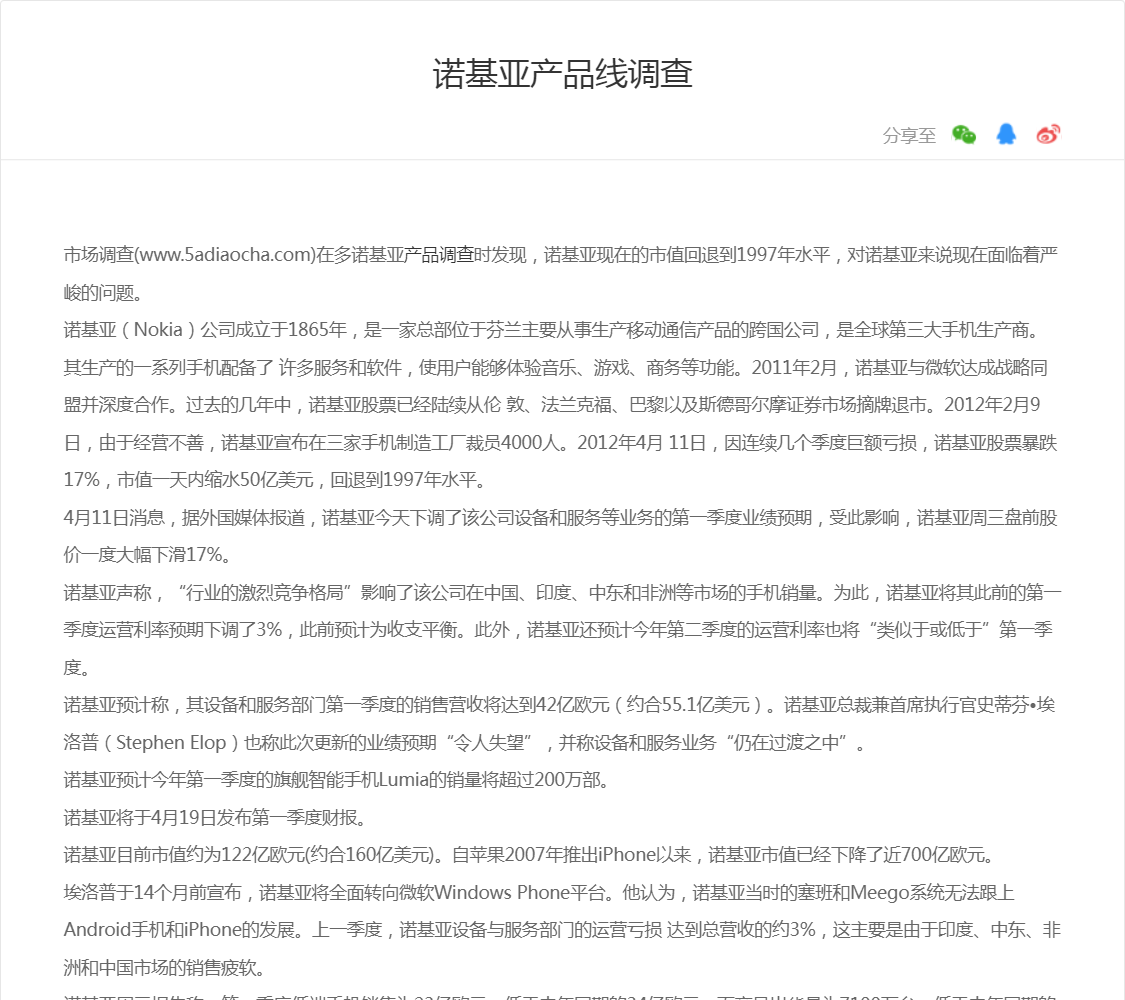Screen dimensions: 1125x1000
Task: Click the line "17%，市值一天内缩水50亿美元"
Action: 276,480
